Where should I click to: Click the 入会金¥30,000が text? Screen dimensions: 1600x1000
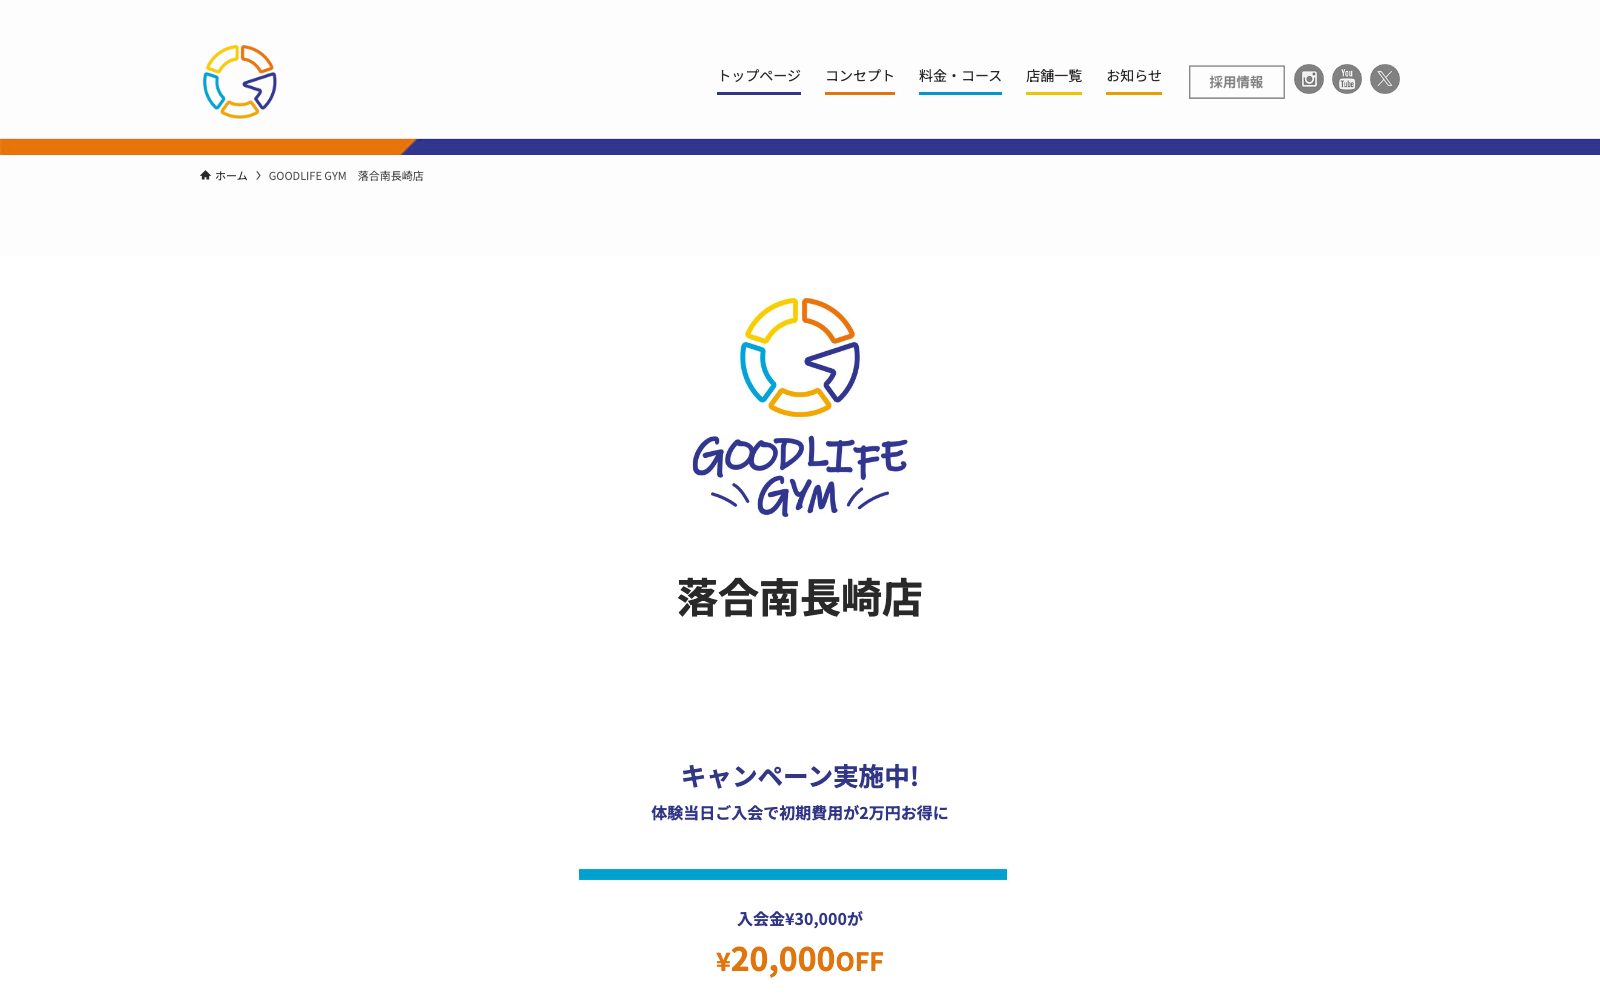tap(800, 919)
